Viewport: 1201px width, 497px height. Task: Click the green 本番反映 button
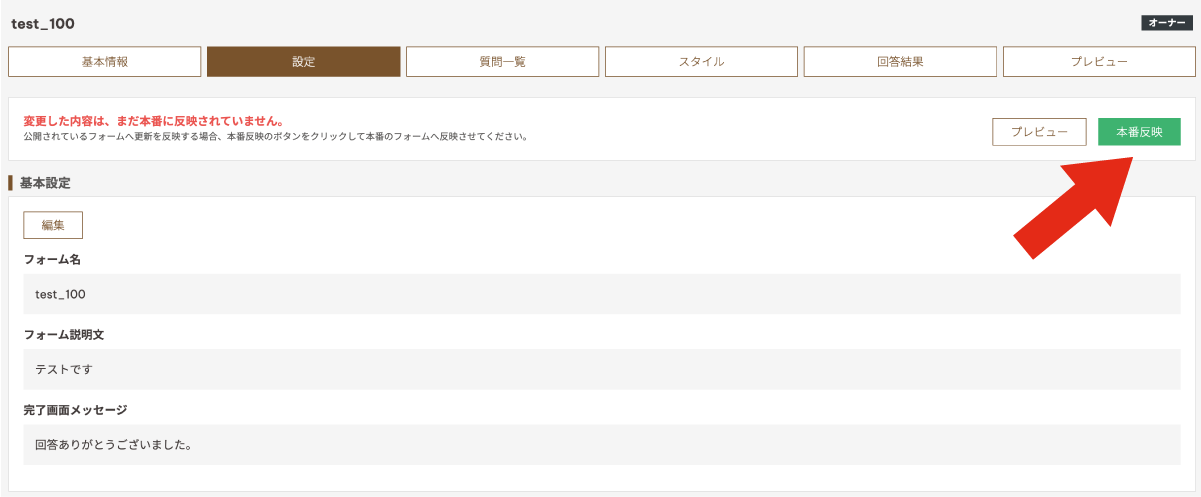pos(1139,132)
